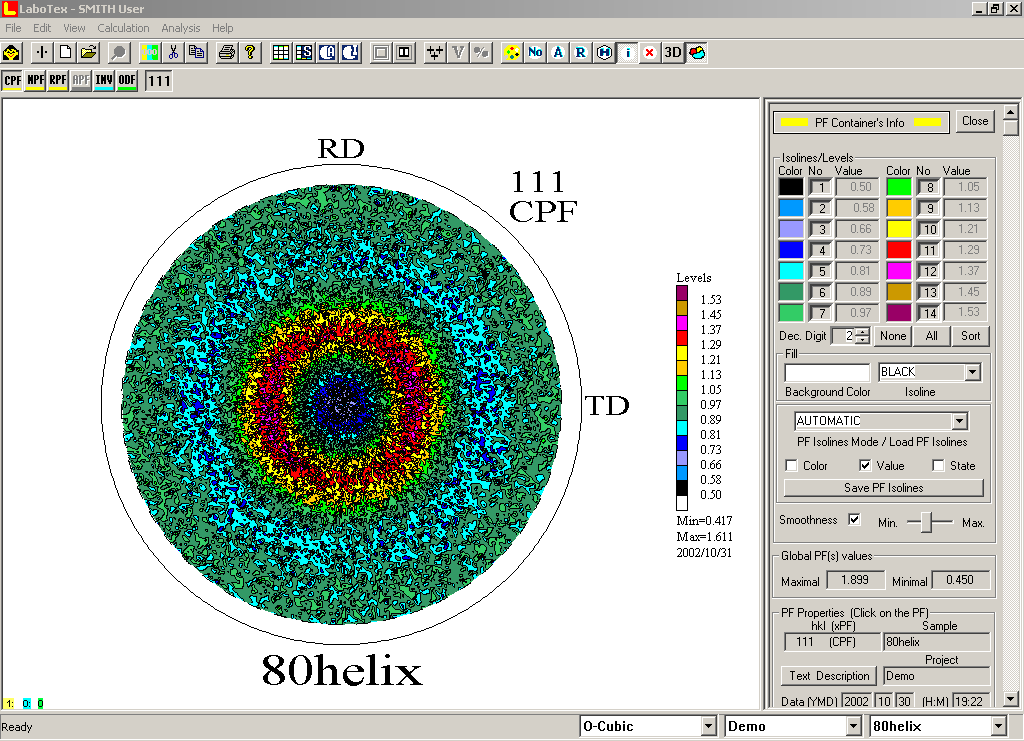Expand the AUTOMATIC isolines mode dropdown
This screenshot has width=1024, height=741.
(x=960, y=421)
